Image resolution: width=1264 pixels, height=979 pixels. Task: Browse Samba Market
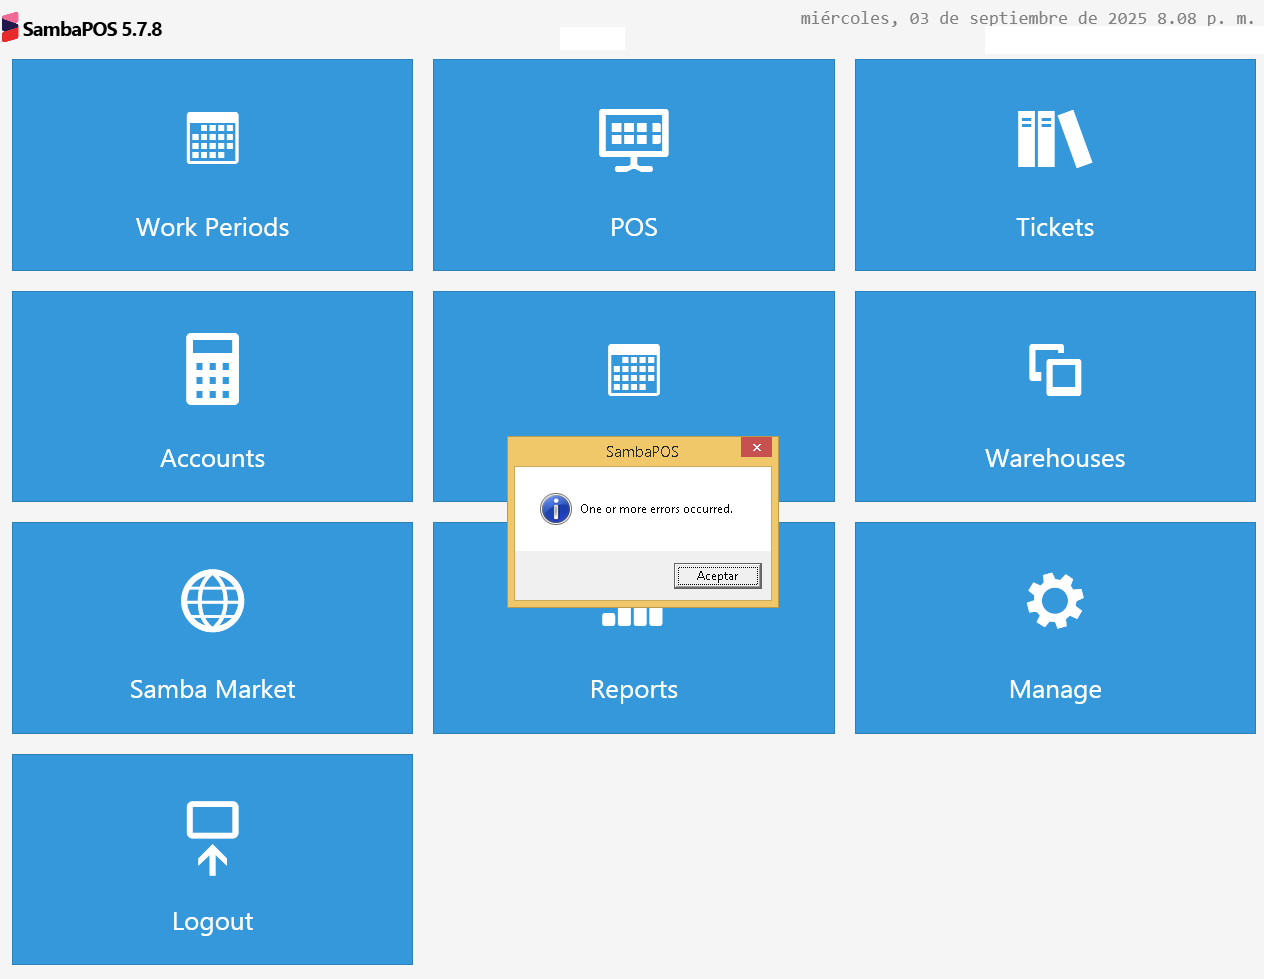point(212,627)
